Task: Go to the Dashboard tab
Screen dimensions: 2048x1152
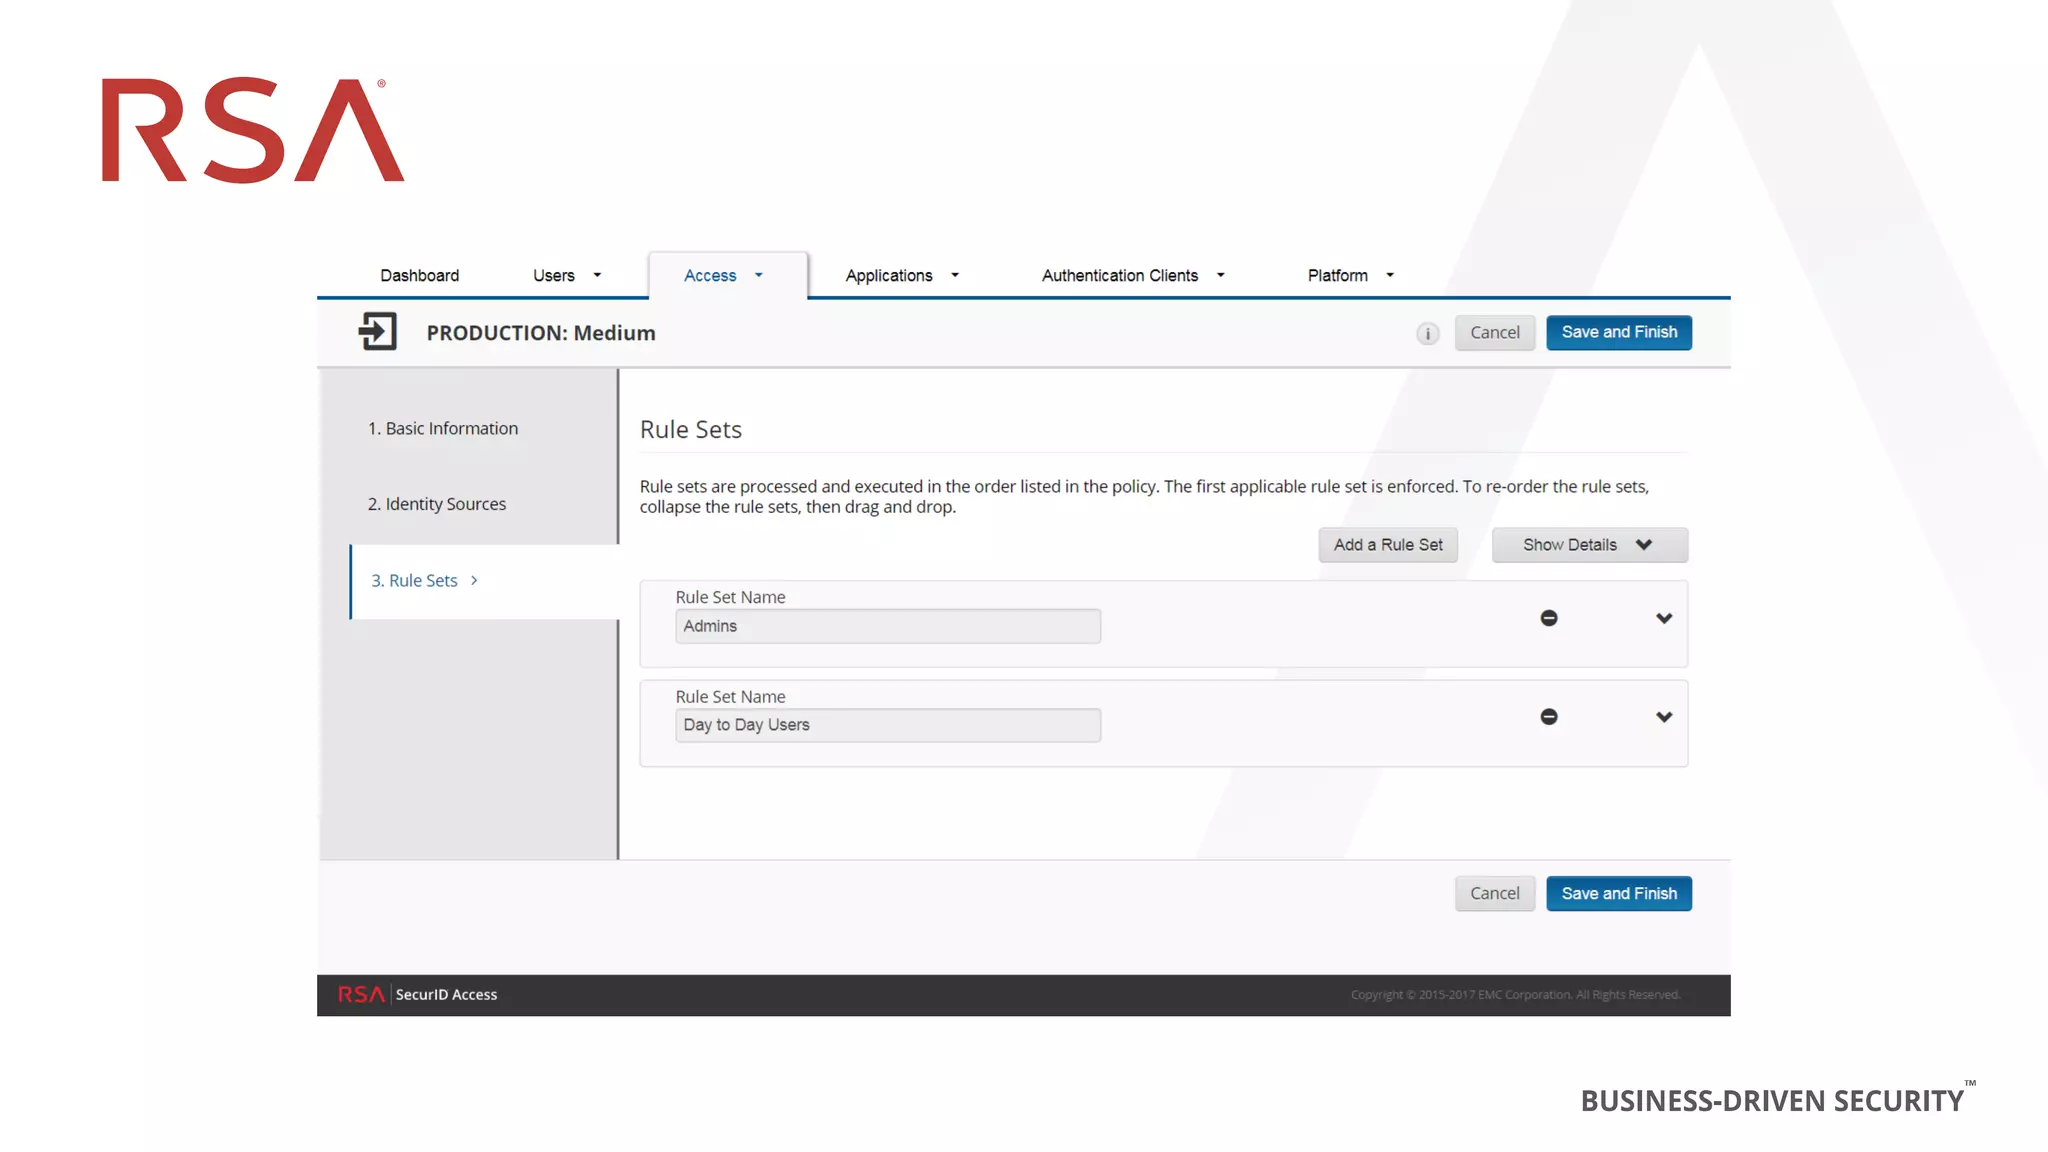Action: pyautogui.click(x=419, y=275)
